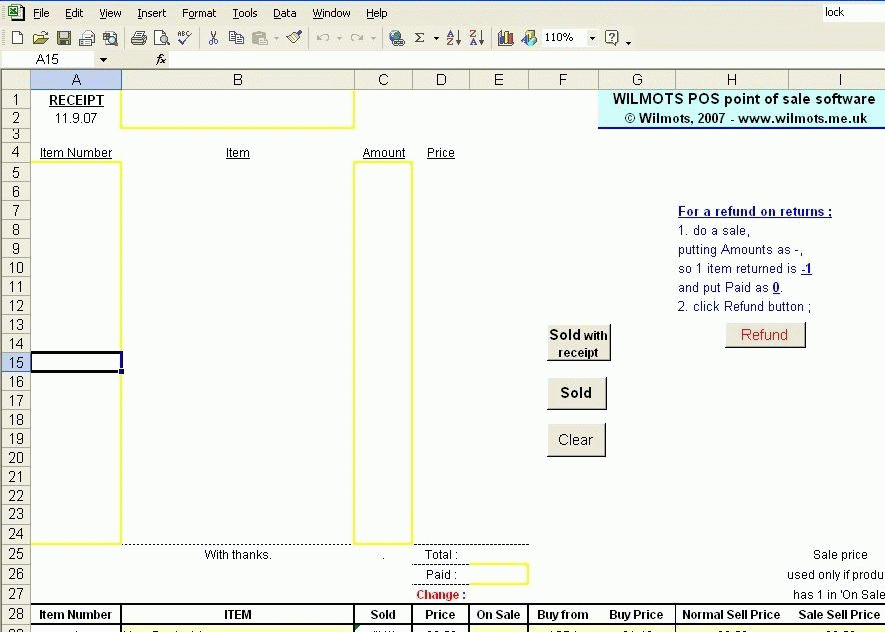The height and width of the screenshot is (632, 885).
Task: Click the Name Box showing A15
Action: click(49, 60)
